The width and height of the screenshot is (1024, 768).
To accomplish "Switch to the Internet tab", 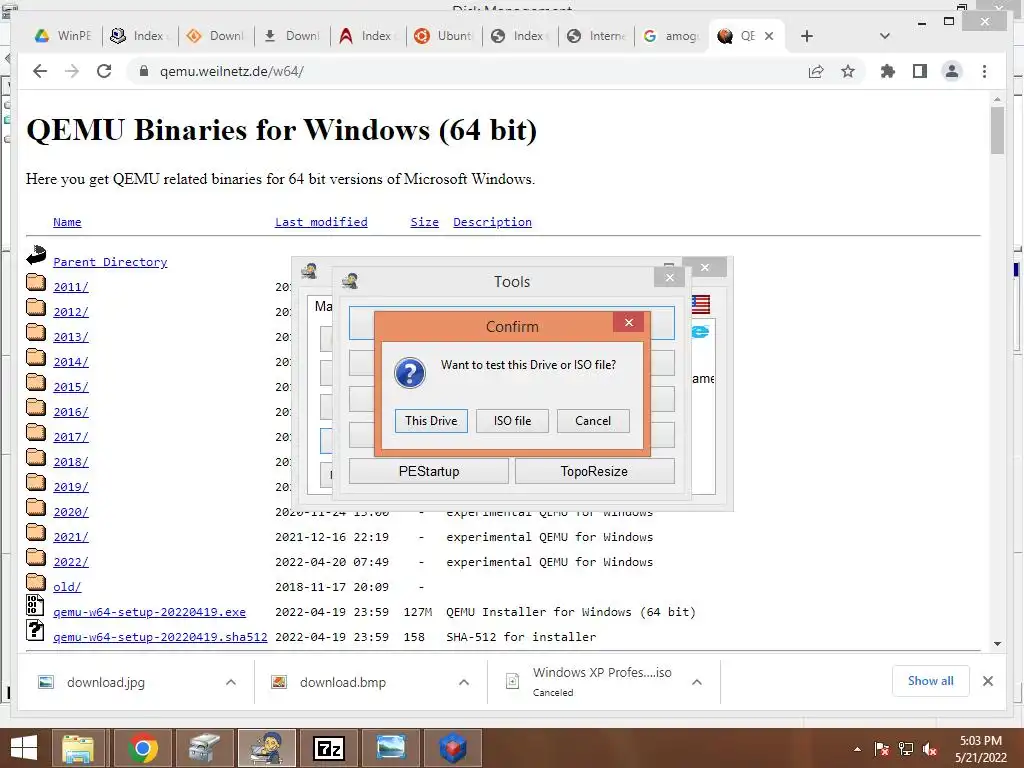I will [x=596, y=36].
